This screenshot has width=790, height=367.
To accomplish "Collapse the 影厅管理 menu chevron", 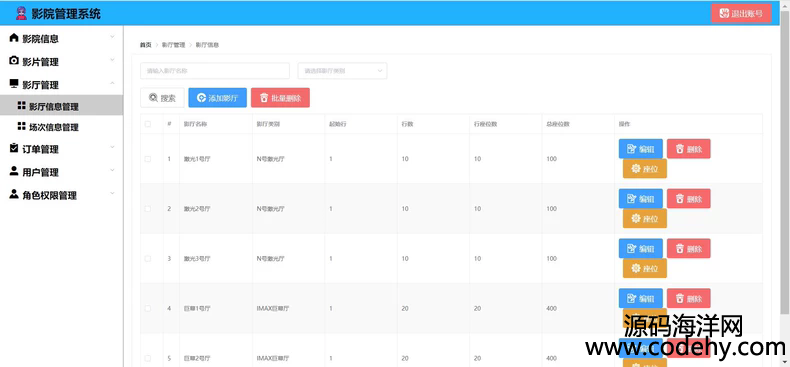I will pyautogui.click(x=112, y=83).
